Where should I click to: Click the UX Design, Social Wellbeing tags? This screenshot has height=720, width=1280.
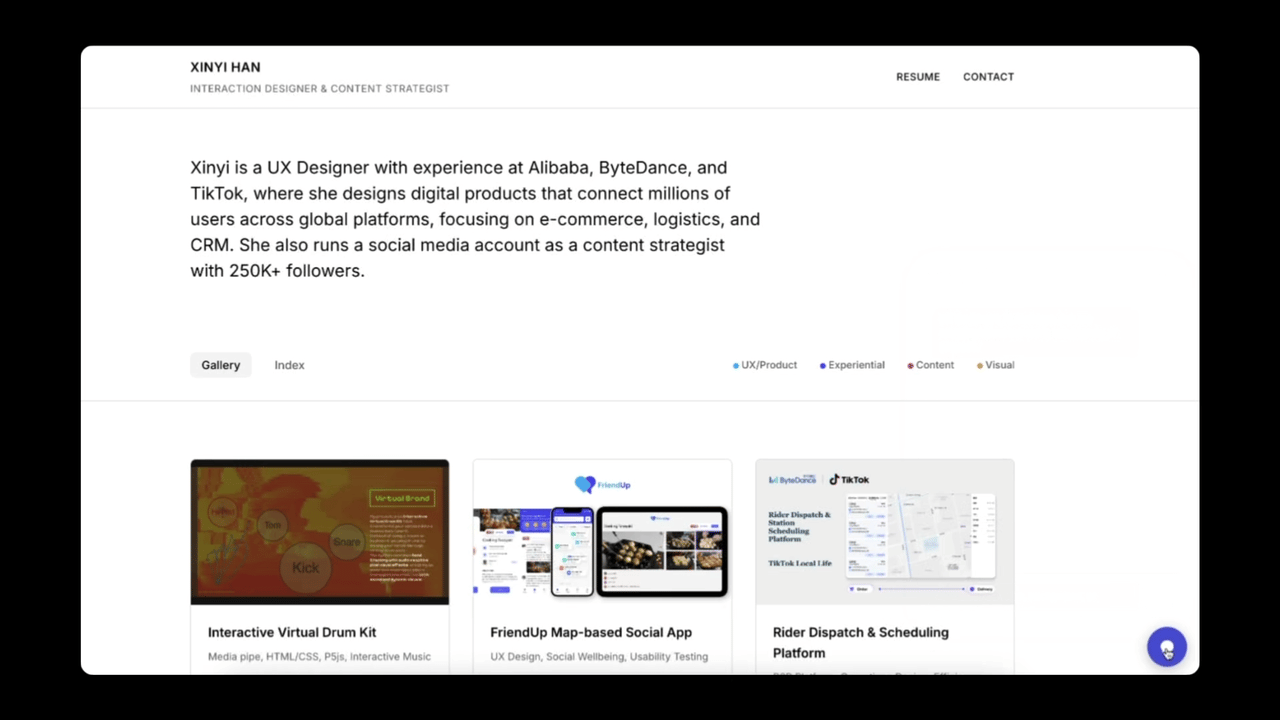tap(599, 657)
